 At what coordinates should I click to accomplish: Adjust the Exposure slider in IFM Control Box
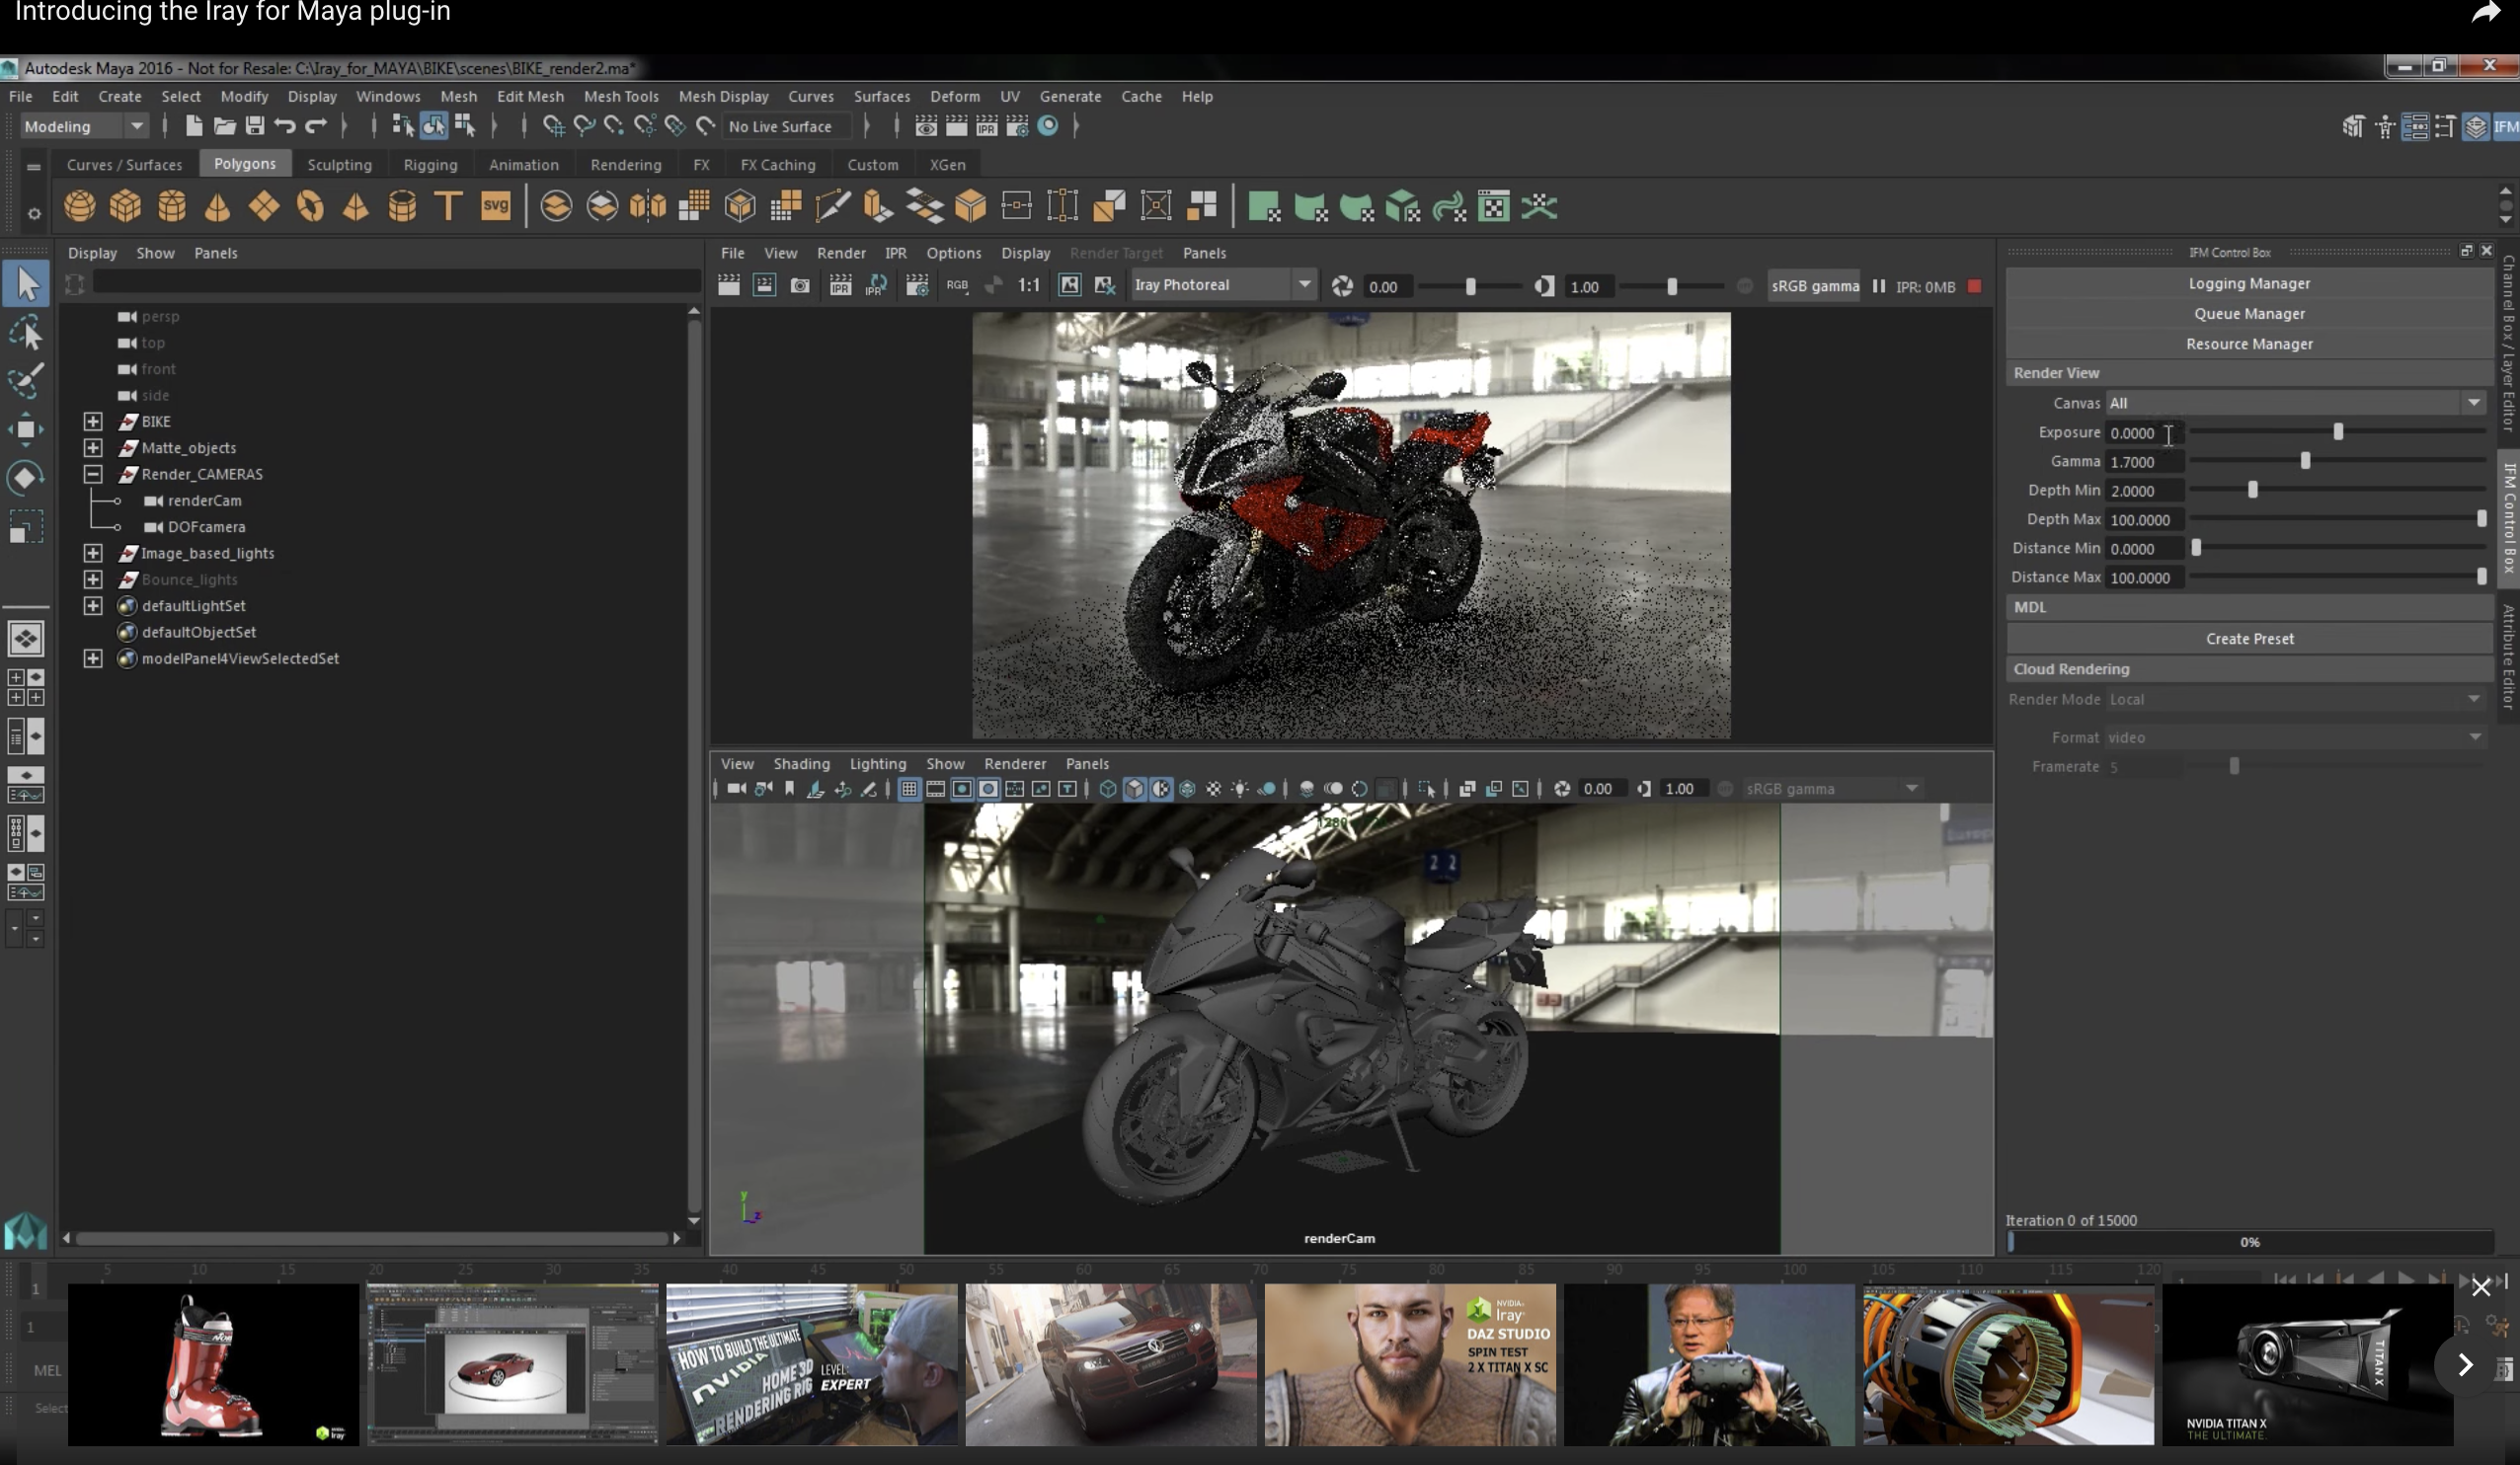tap(2337, 432)
